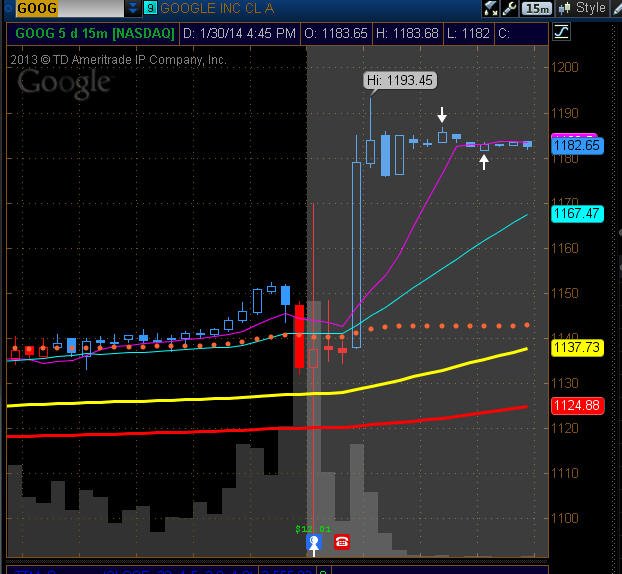Click the GOOG symbol input field

(x=69, y=8)
